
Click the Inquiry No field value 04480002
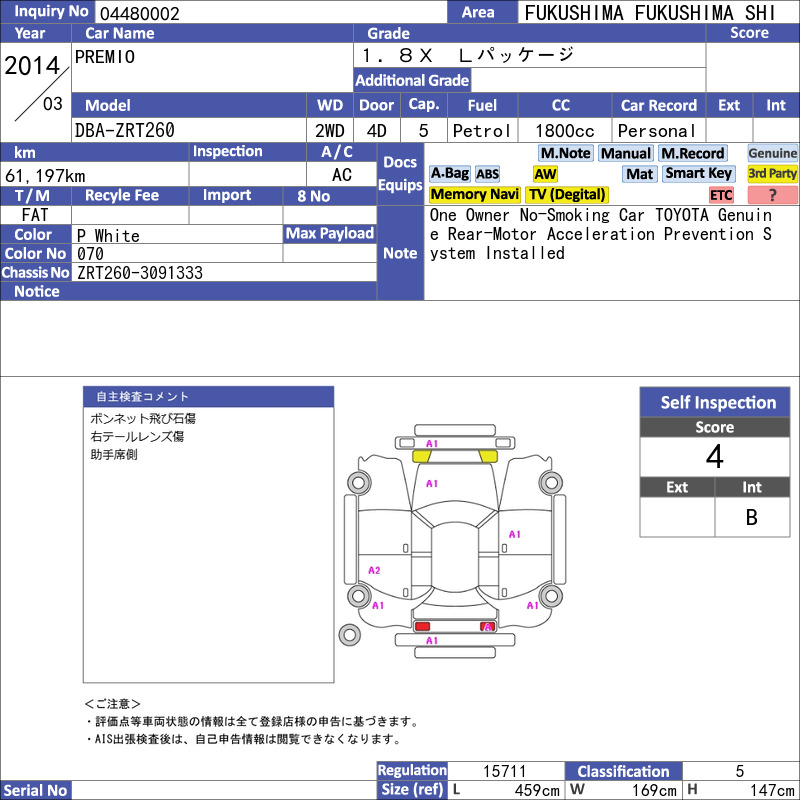(139, 13)
